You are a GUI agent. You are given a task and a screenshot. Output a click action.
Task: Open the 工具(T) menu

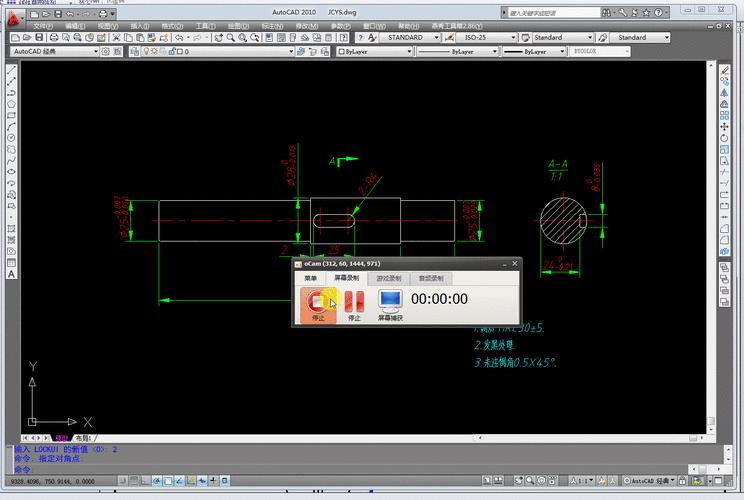click(204, 26)
